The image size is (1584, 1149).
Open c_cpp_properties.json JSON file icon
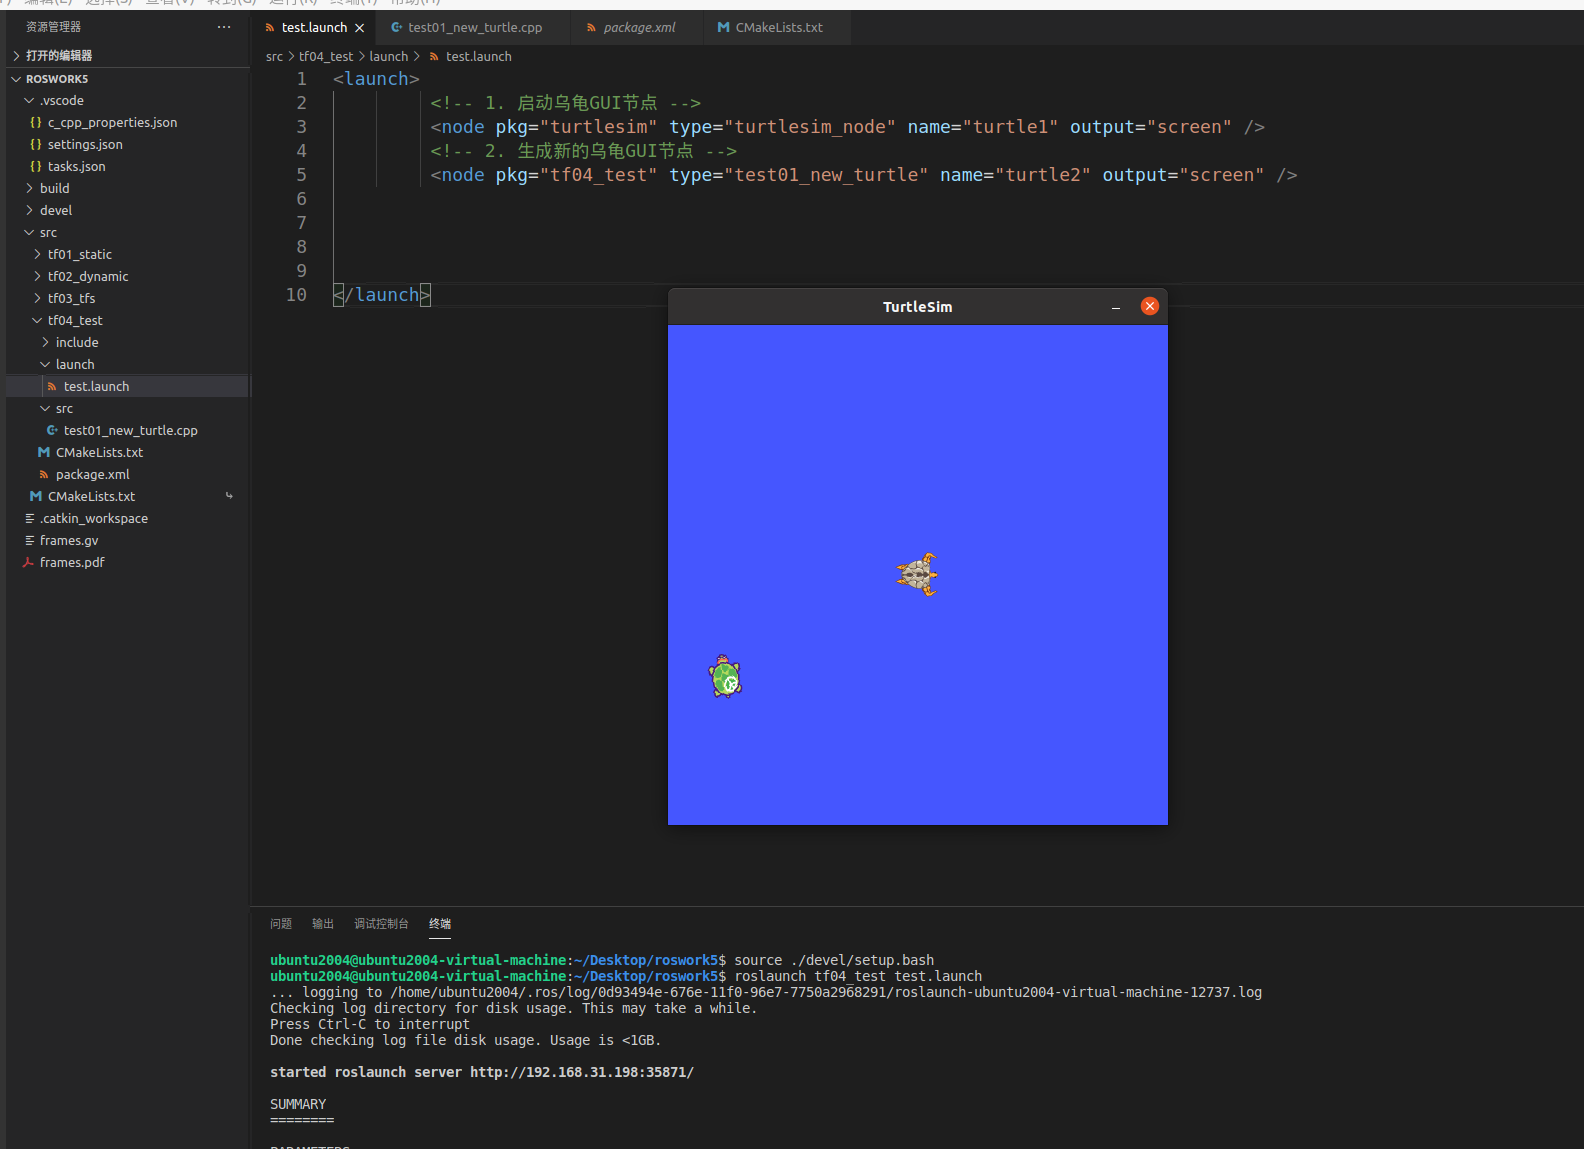(x=36, y=122)
